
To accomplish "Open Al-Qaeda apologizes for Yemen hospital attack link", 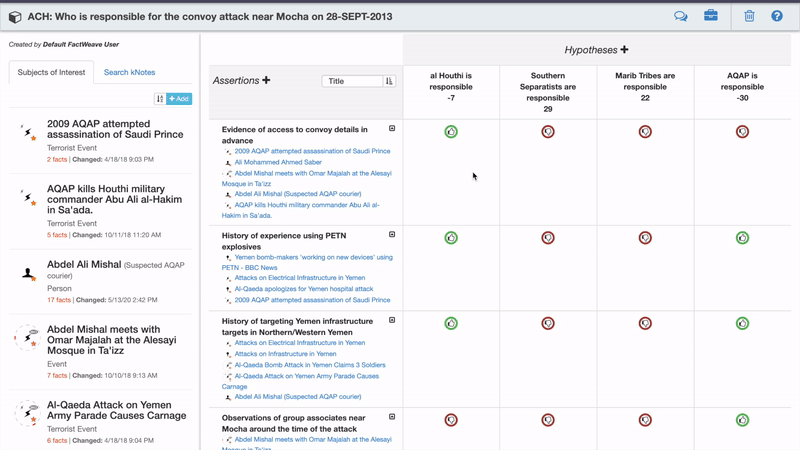I will pos(304,289).
